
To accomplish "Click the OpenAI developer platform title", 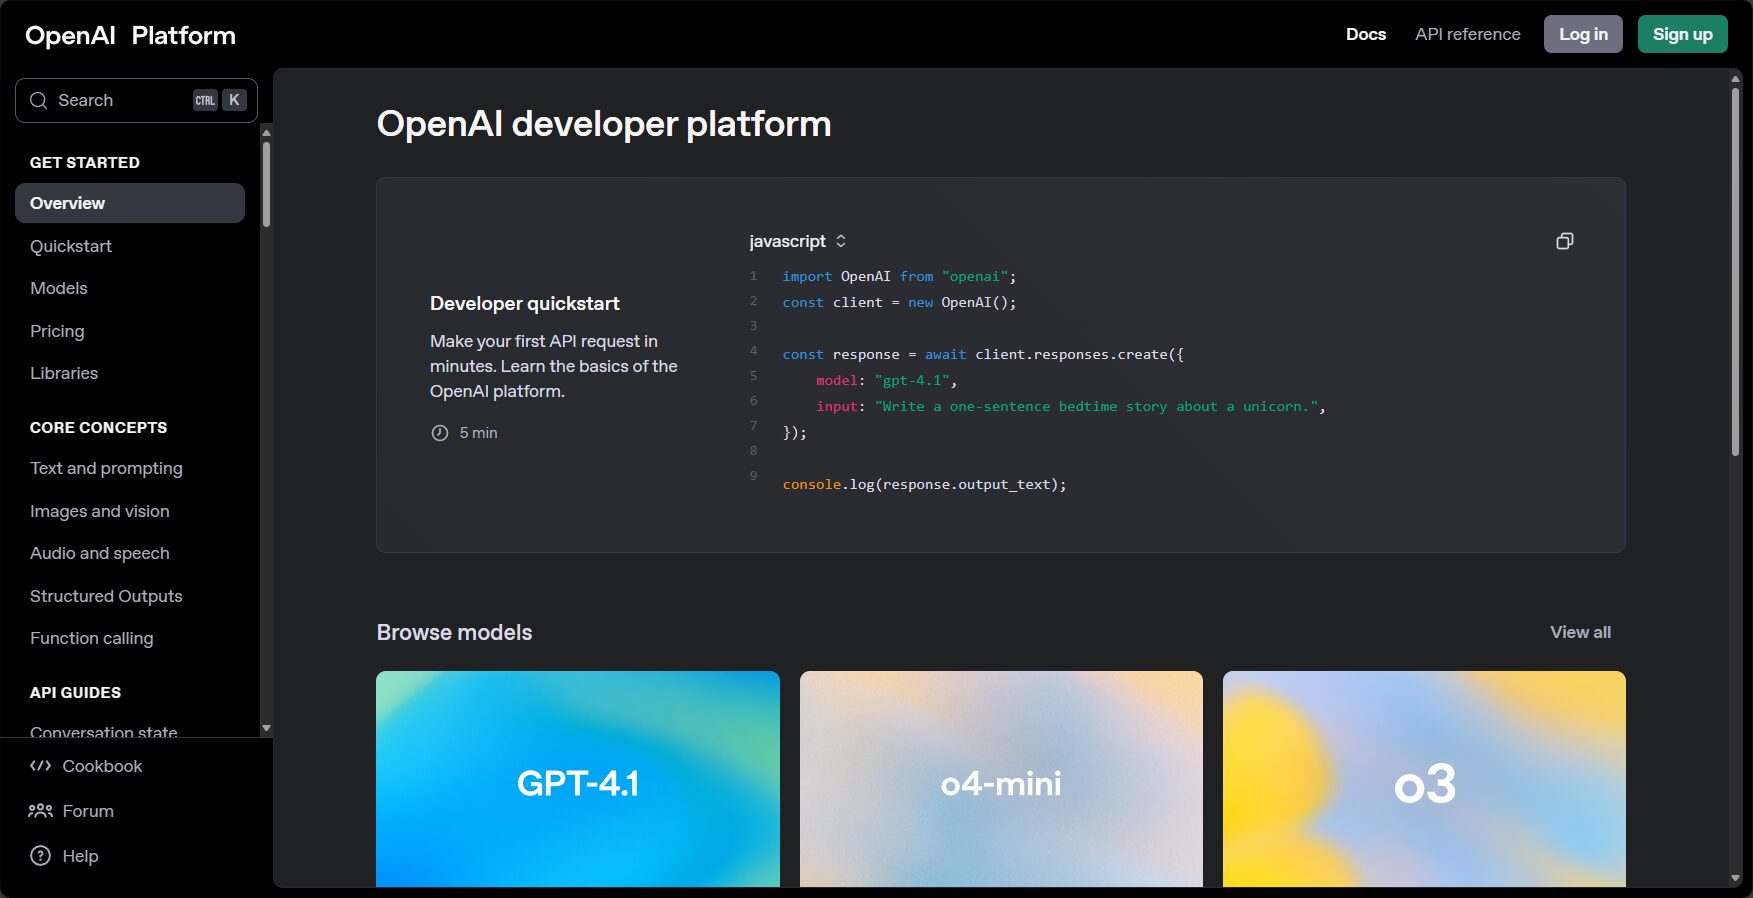I will (604, 124).
